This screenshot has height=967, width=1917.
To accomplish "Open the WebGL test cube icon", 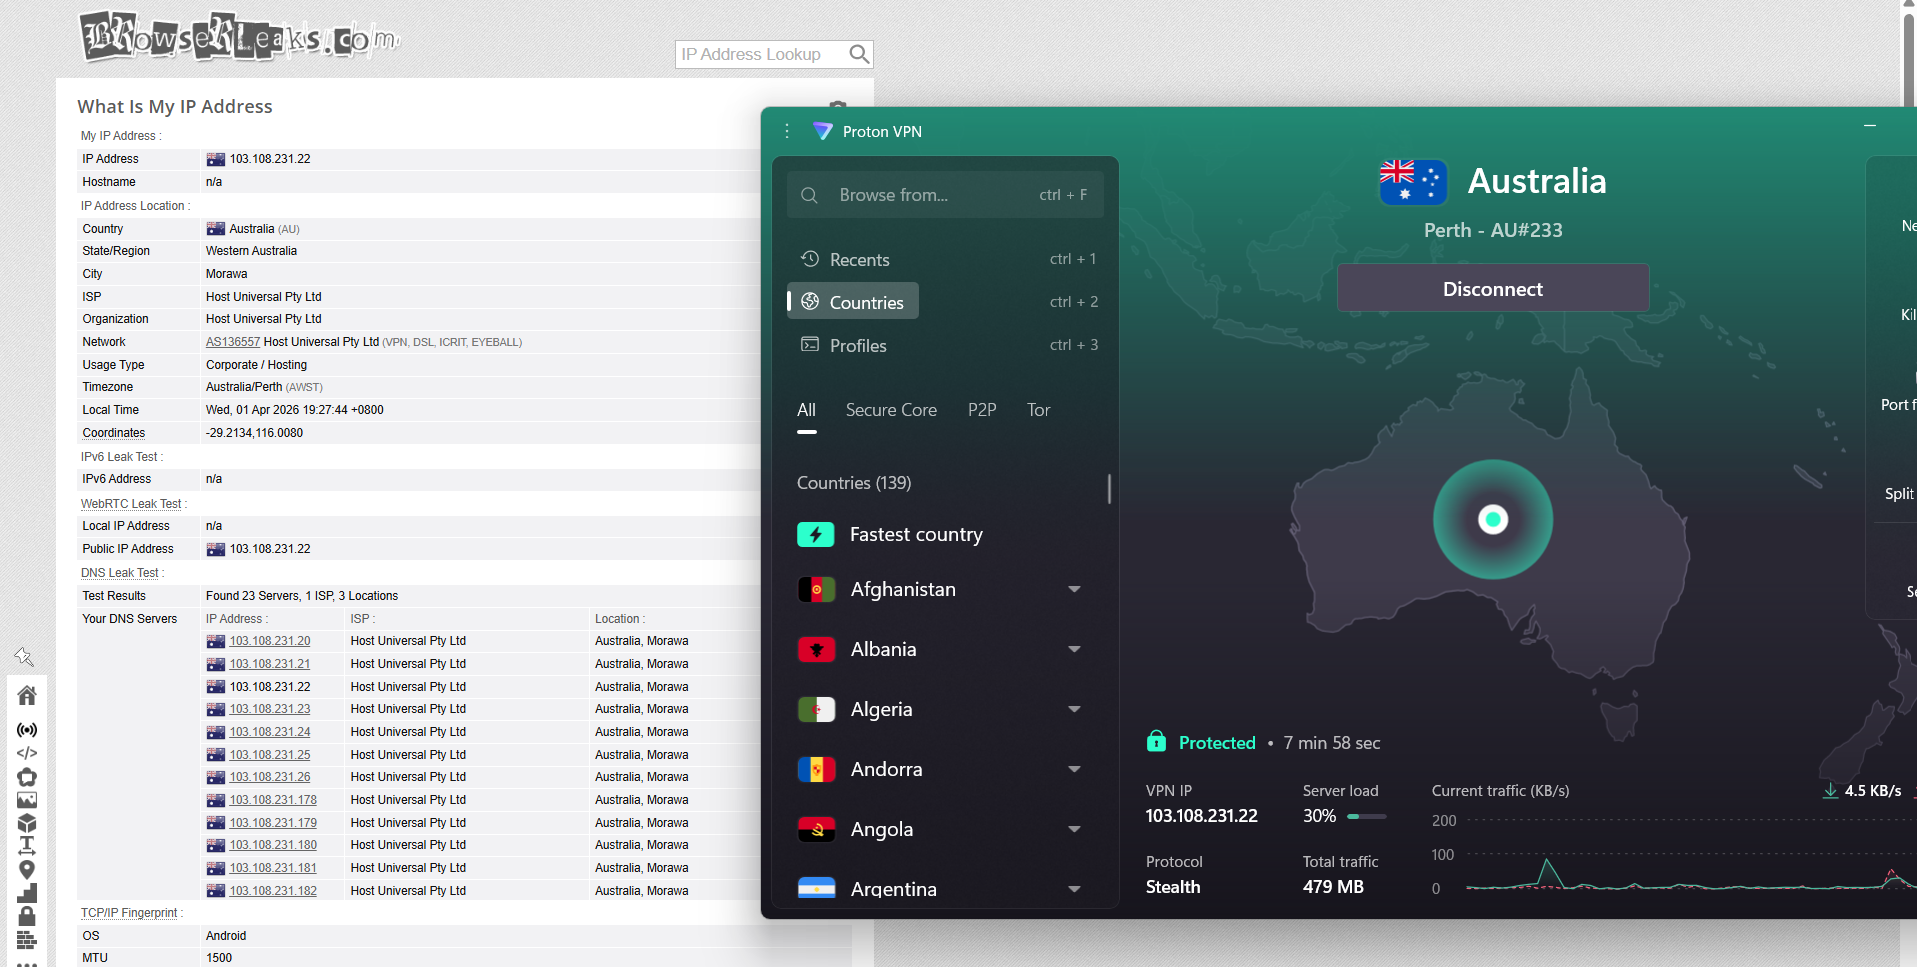I will click(27, 822).
